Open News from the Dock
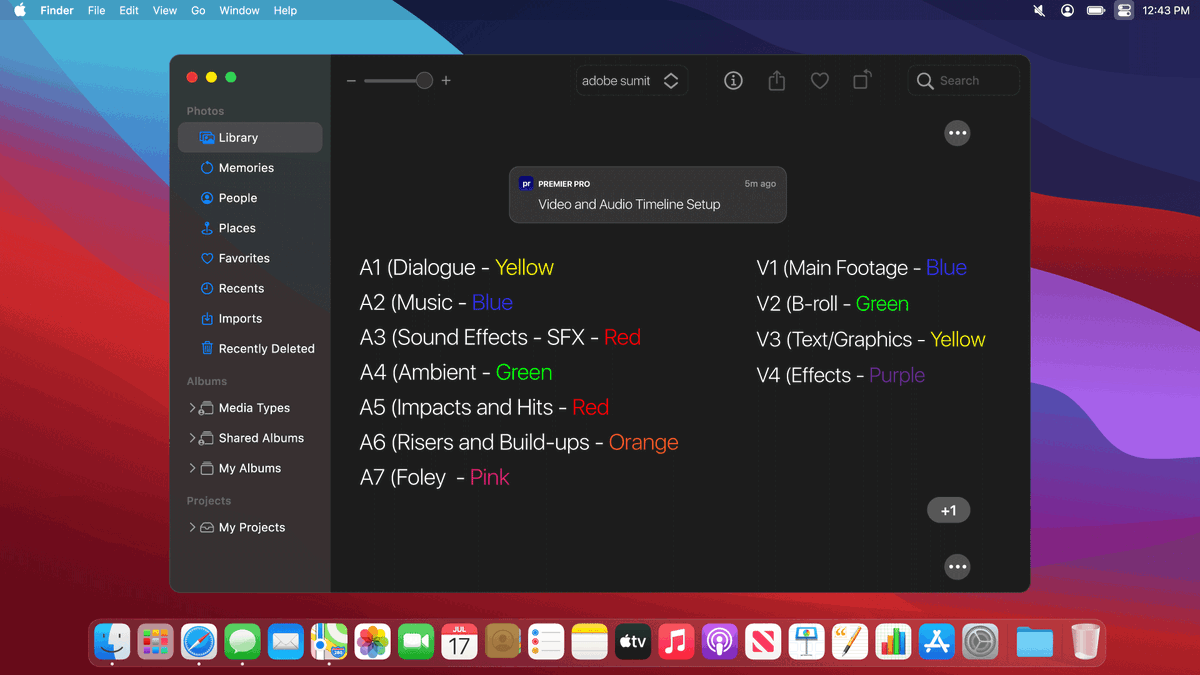 click(x=764, y=642)
